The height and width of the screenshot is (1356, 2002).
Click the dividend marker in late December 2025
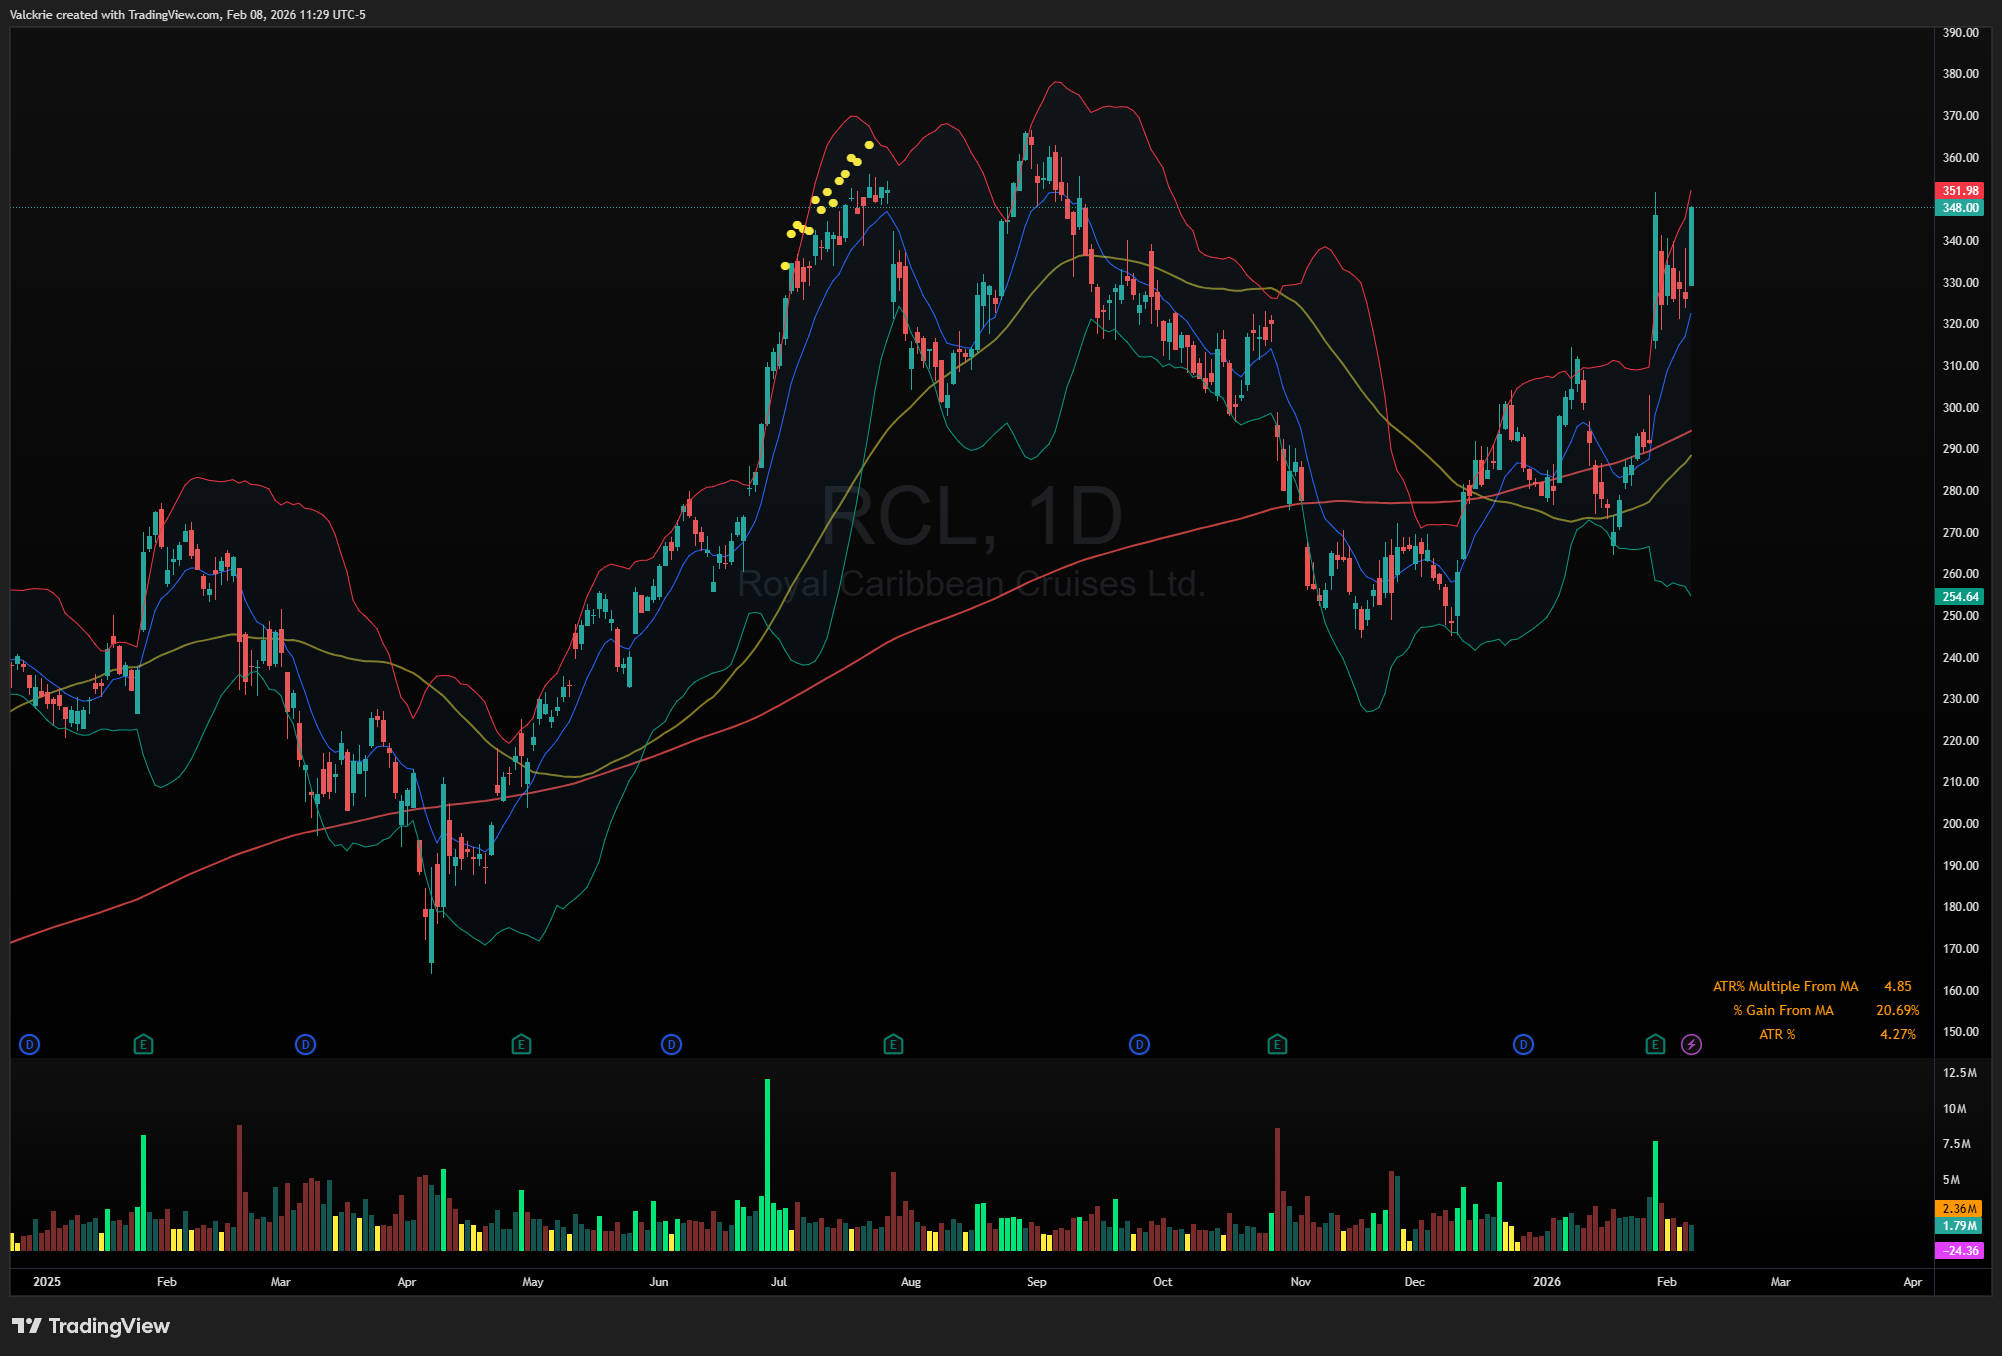1523,1045
